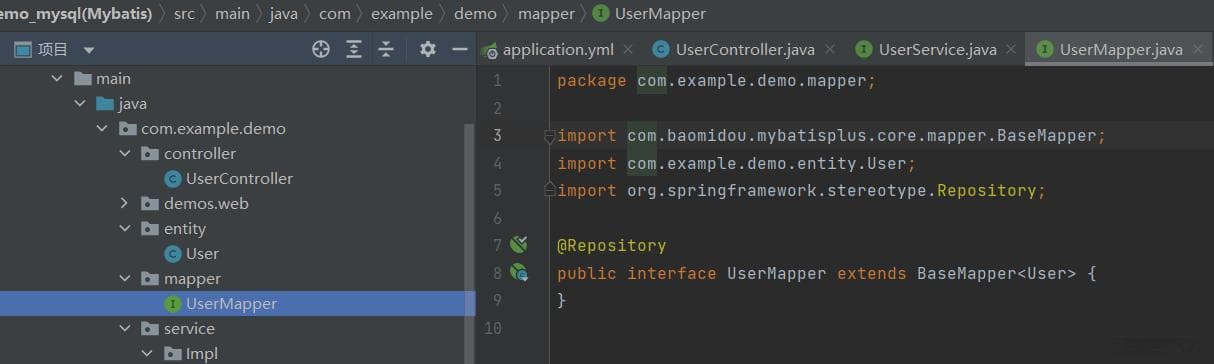Collapse the mapper package chevron
Image resolution: width=1214 pixels, height=364 pixels.
125,279
